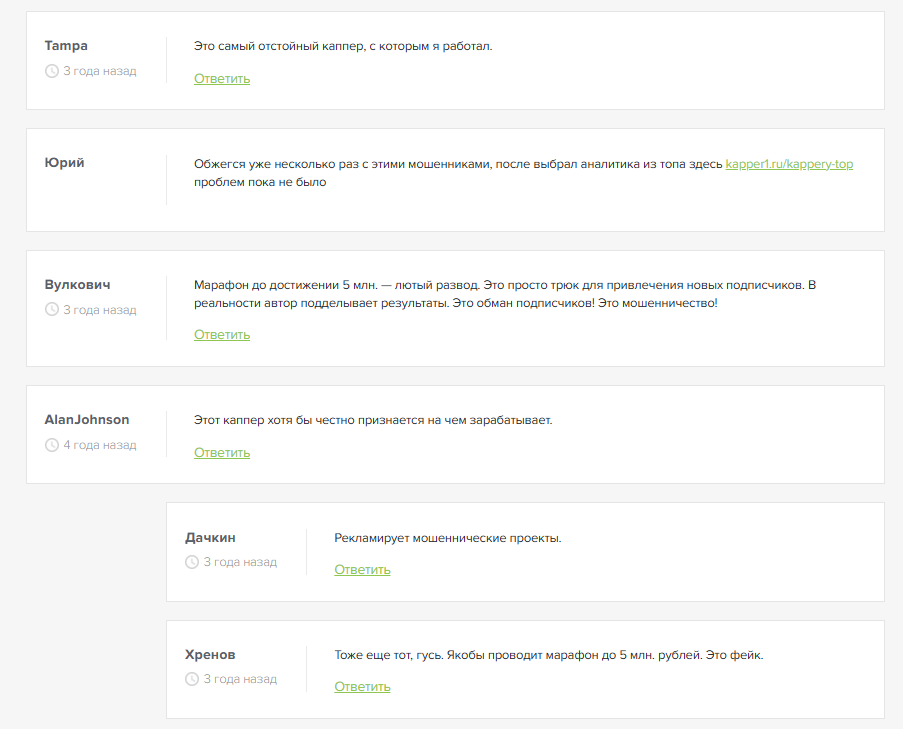Click the author name Хренов
This screenshot has width=903, height=729.
[x=210, y=655]
